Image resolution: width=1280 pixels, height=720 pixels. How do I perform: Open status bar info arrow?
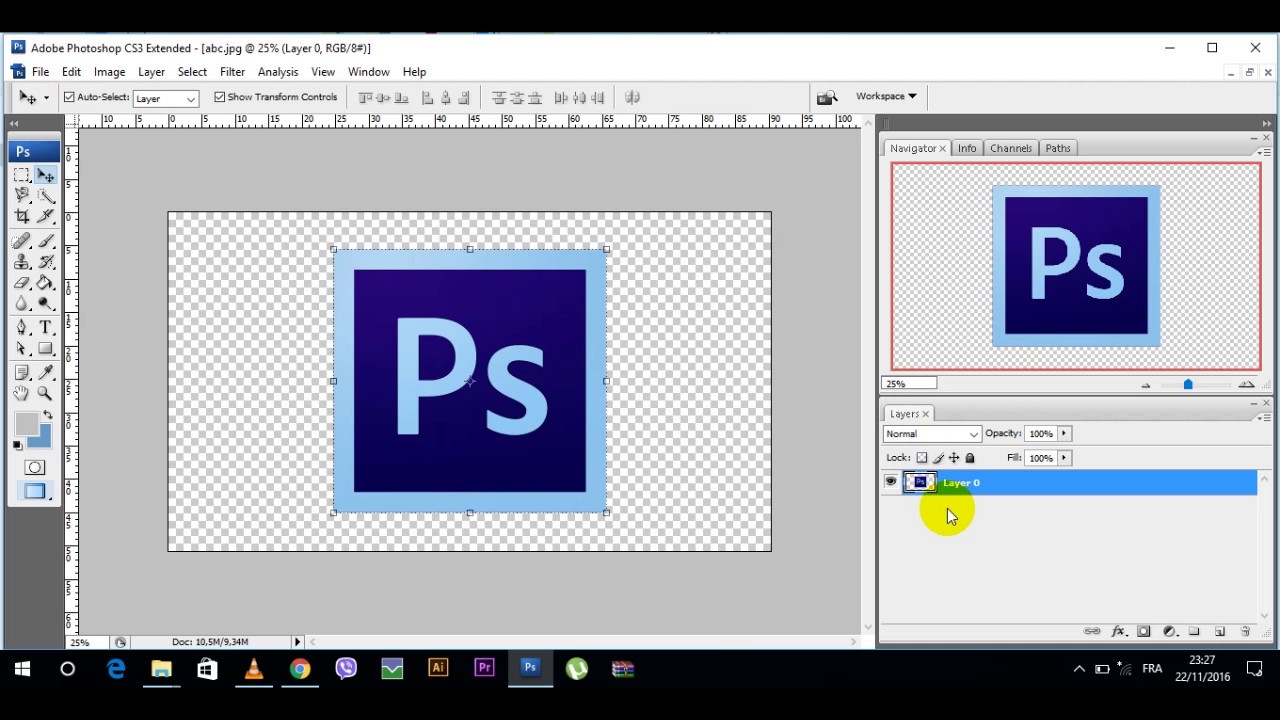pyautogui.click(x=297, y=642)
